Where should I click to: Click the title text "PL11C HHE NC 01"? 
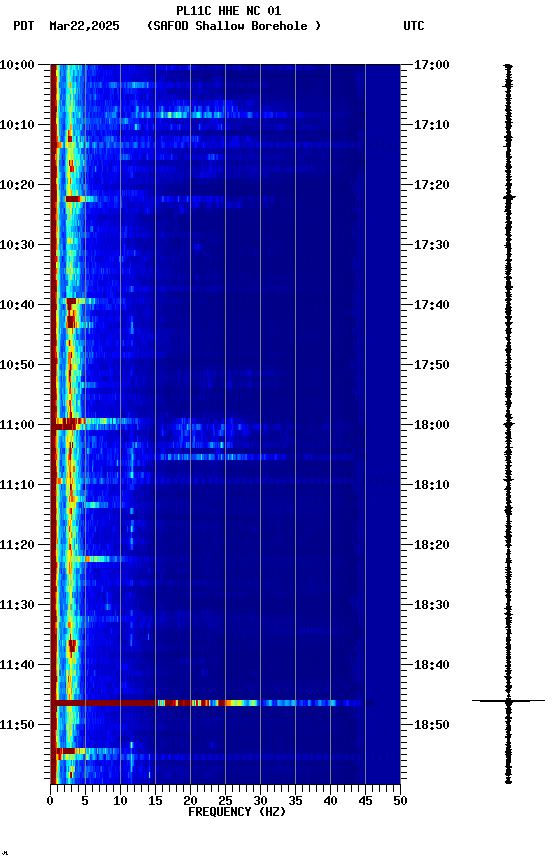228,11
